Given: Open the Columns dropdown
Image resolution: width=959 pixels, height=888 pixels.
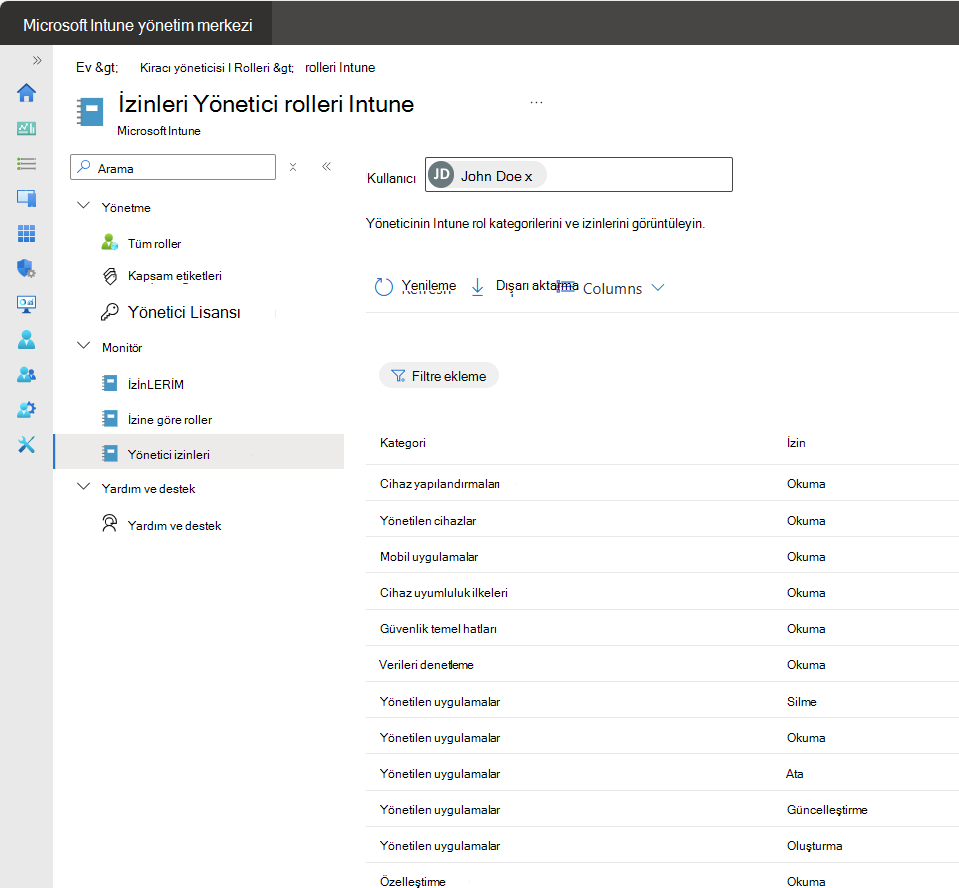Looking at the screenshot, I should click(x=612, y=288).
